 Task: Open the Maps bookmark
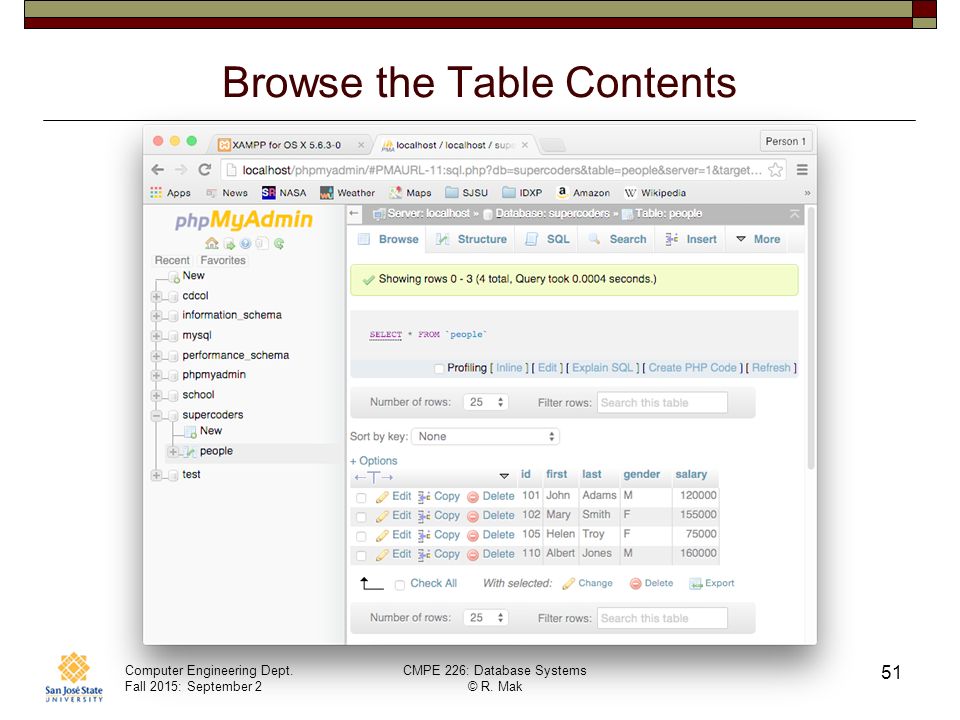point(411,193)
